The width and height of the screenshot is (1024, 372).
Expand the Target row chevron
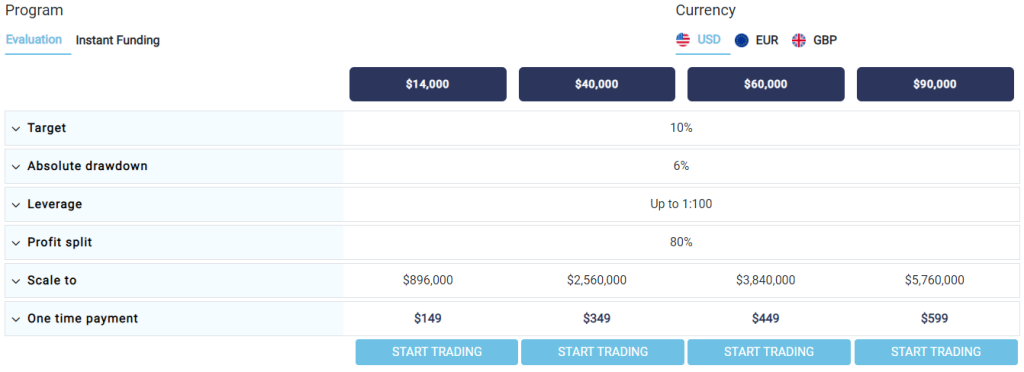(16, 129)
